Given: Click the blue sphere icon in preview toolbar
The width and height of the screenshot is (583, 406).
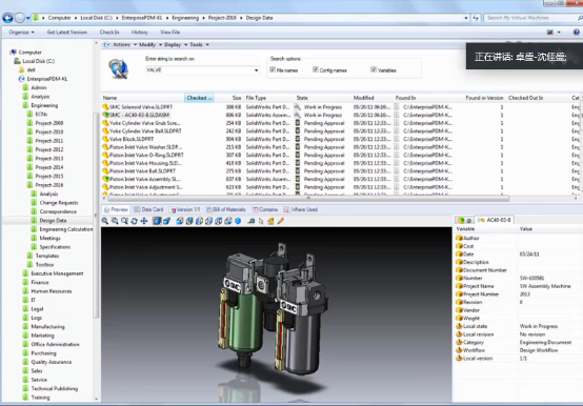Looking at the screenshot, I should point(238,221).
